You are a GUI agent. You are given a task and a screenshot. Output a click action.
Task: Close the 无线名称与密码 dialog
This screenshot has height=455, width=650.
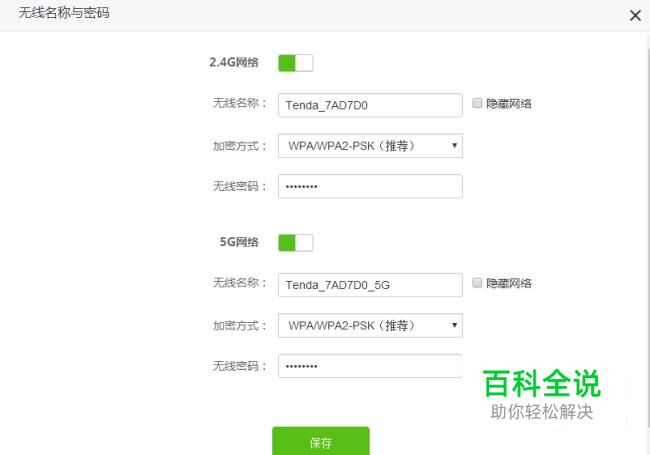[x=635, y=16]
